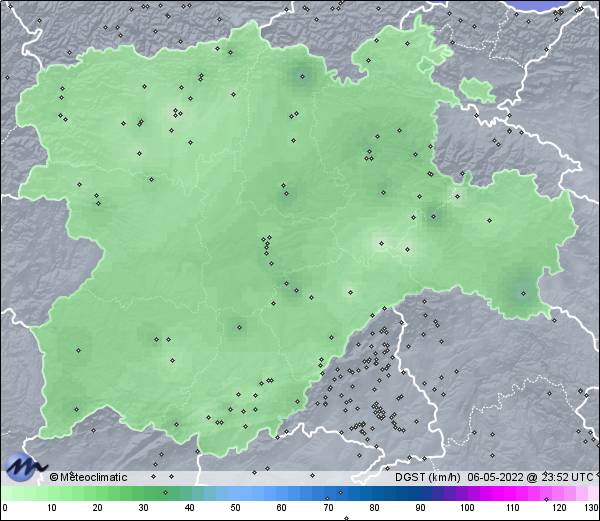Viewport: 600px width, 521px height.
Task: Click the scale value 80
Action: (x=374, y=508)
